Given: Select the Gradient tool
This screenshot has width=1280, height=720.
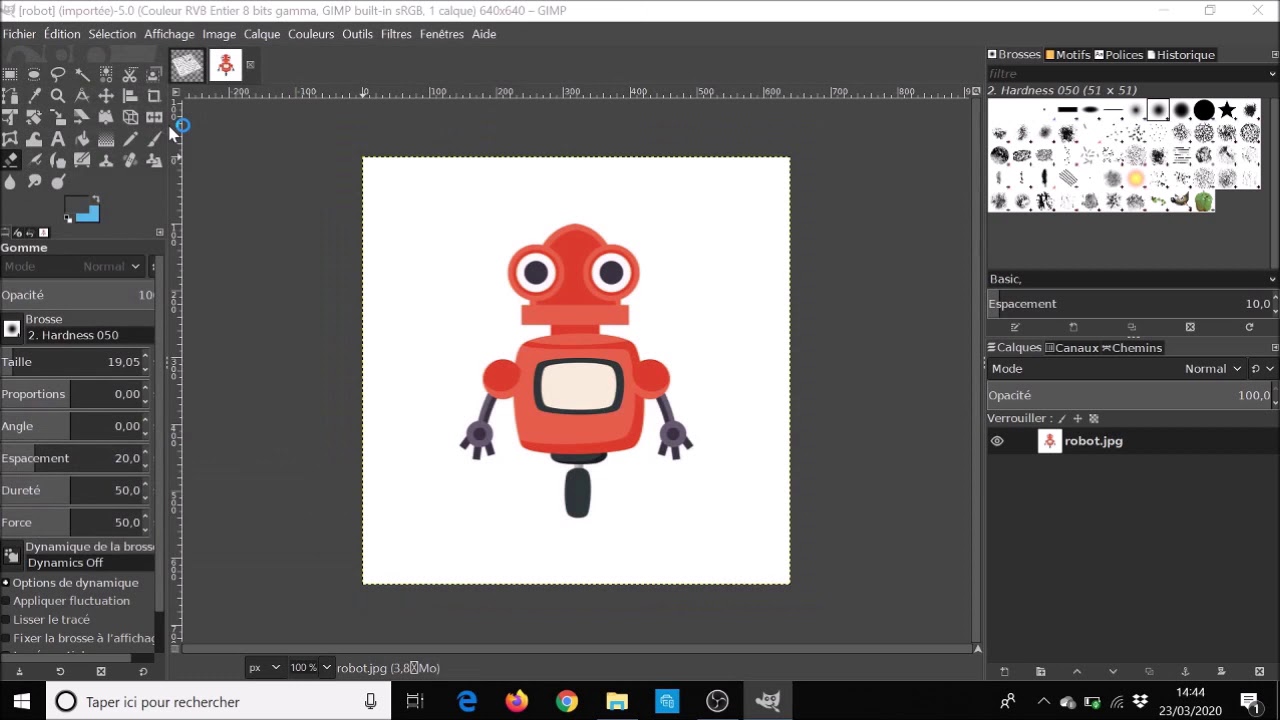Looking at the screenshot, I should (x=106, y=139).
